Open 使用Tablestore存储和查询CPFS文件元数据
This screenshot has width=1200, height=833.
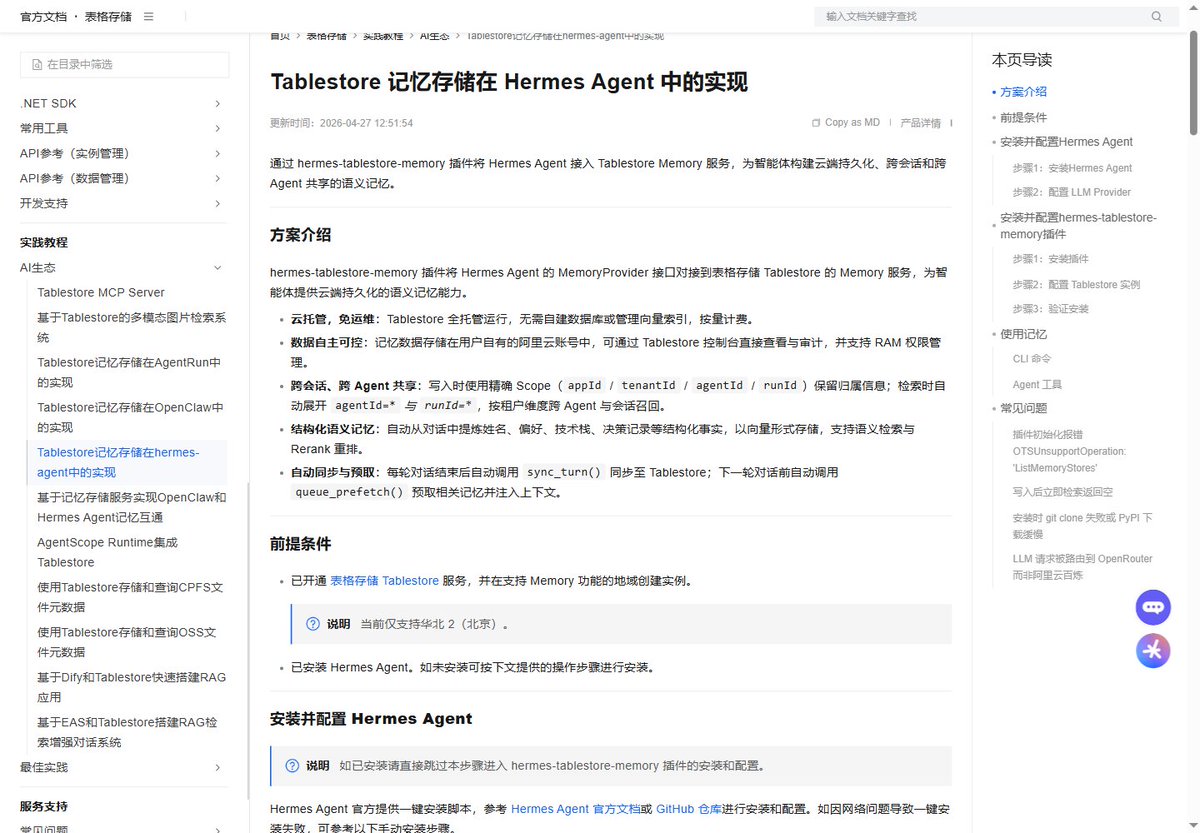pyautogui.click(x=132, y=598)
